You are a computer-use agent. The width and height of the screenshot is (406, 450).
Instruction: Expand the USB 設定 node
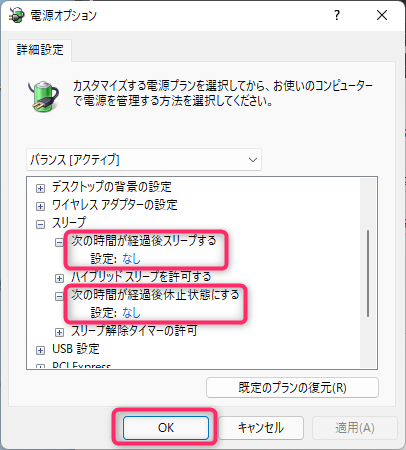click(40, 350)
